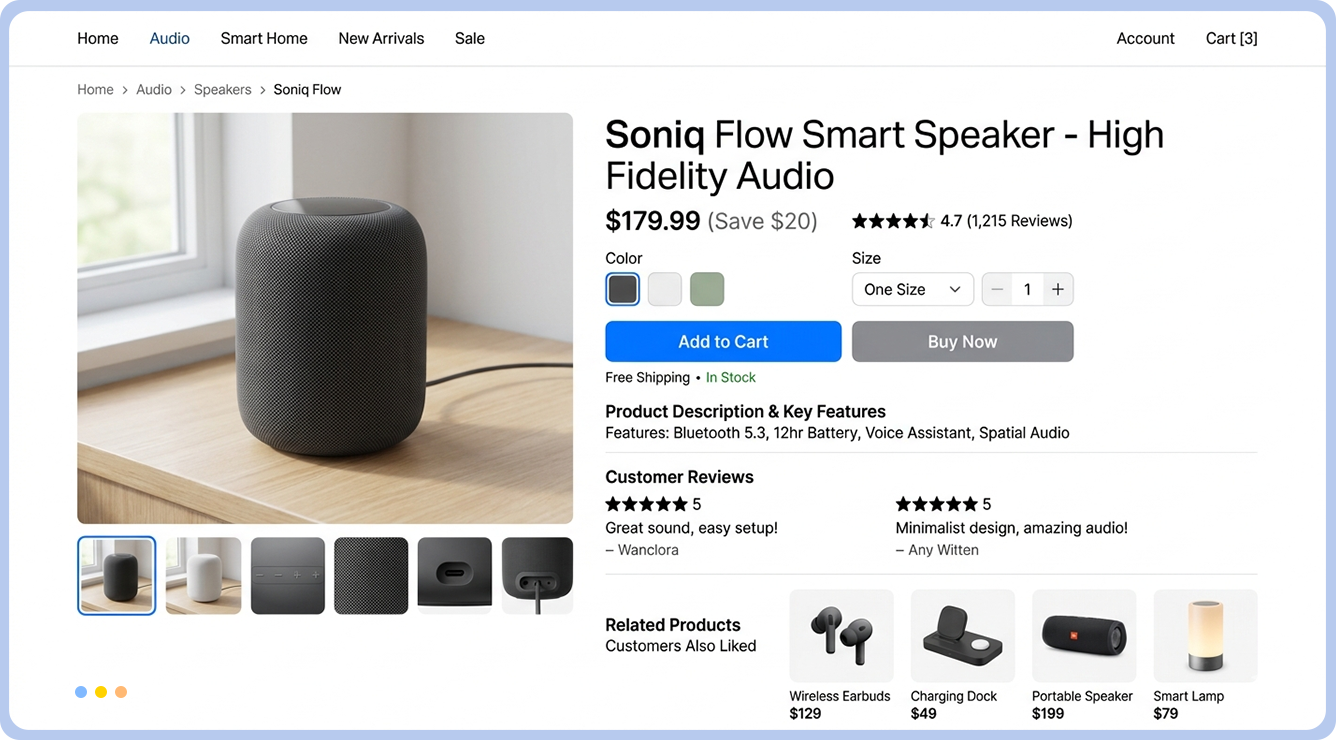Image resolution: width=1336 pixels, height=740 pixels.
Task: Open Cart [3]
Action: 1230,38
